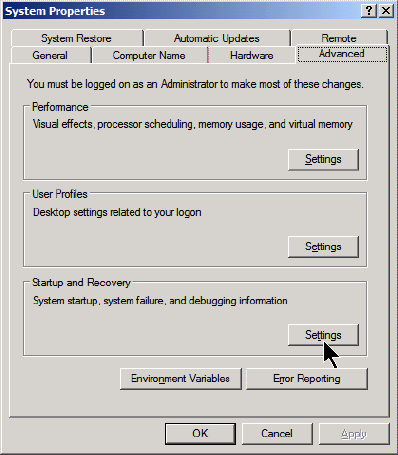Close the System Properties dialog
This screenshot has width=398, height=455.
[386, 11]
